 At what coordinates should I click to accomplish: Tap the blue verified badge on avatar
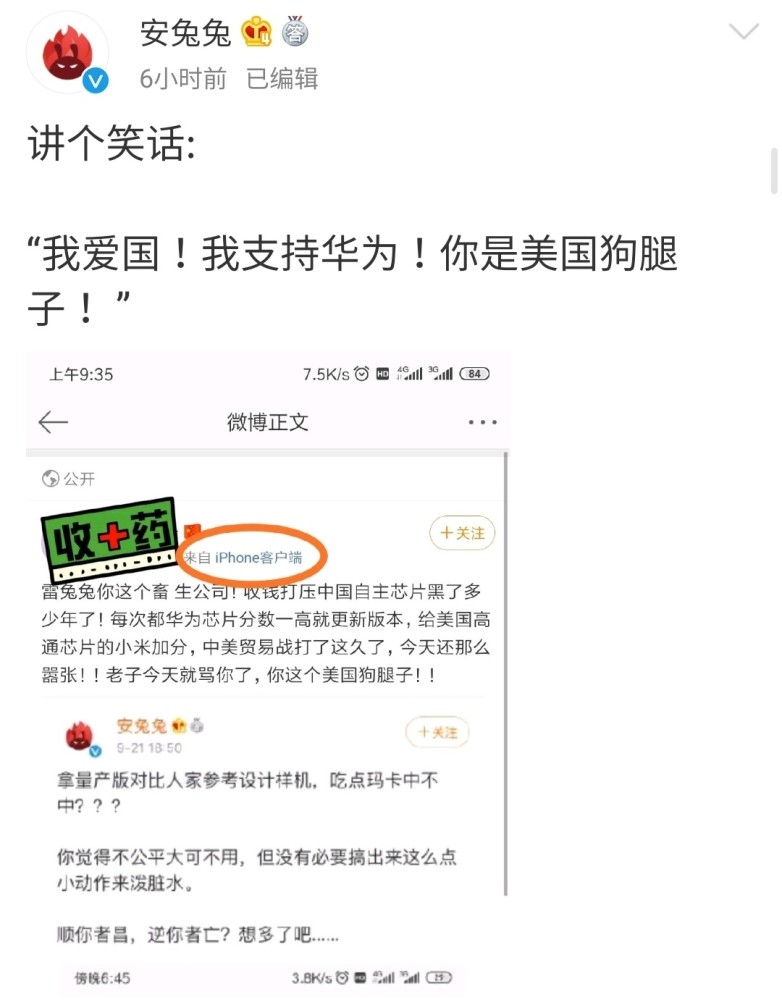(x=96, y=80)
